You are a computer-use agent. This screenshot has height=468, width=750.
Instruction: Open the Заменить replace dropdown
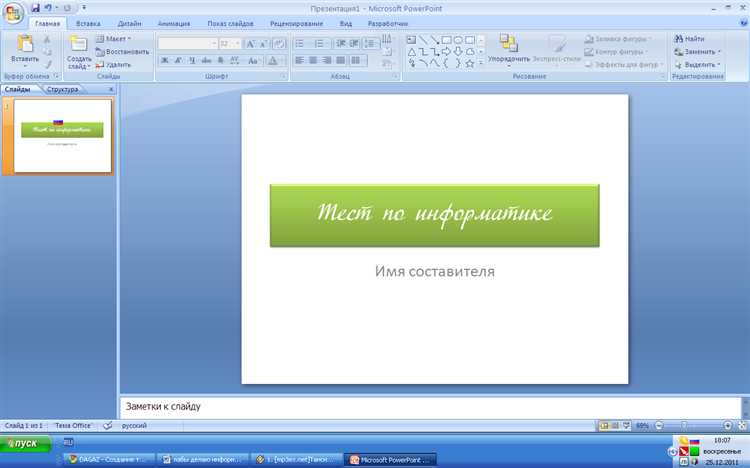[697, 52]
